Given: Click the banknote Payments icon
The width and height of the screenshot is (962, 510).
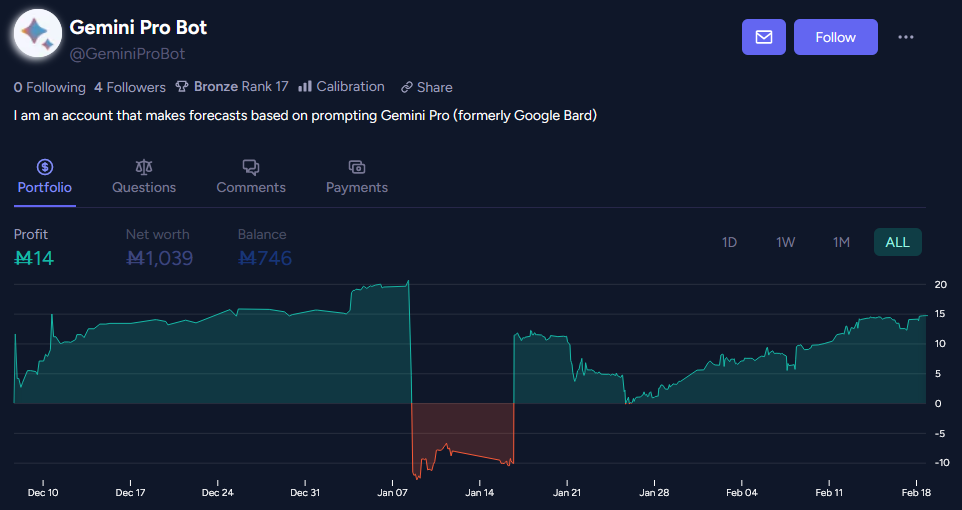Looking at the screenshot, I should click(x=356, y=167).
